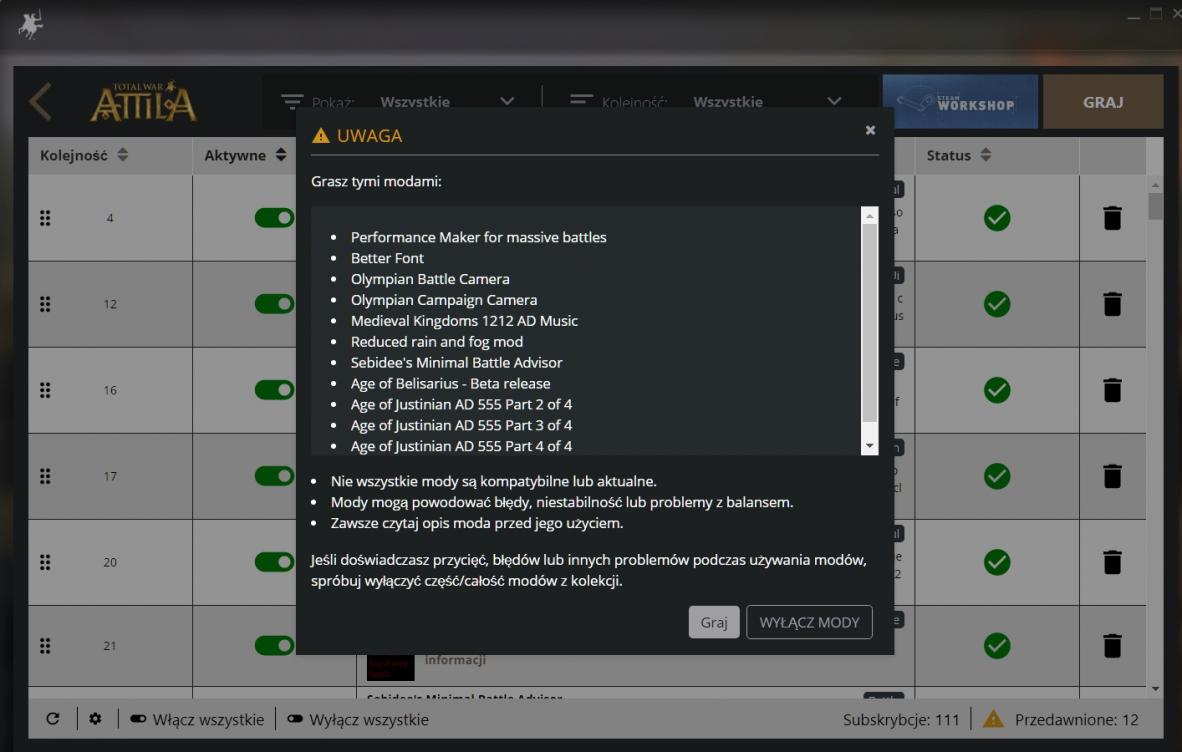Sort by the Kolejność column header

tap(84, 155)
